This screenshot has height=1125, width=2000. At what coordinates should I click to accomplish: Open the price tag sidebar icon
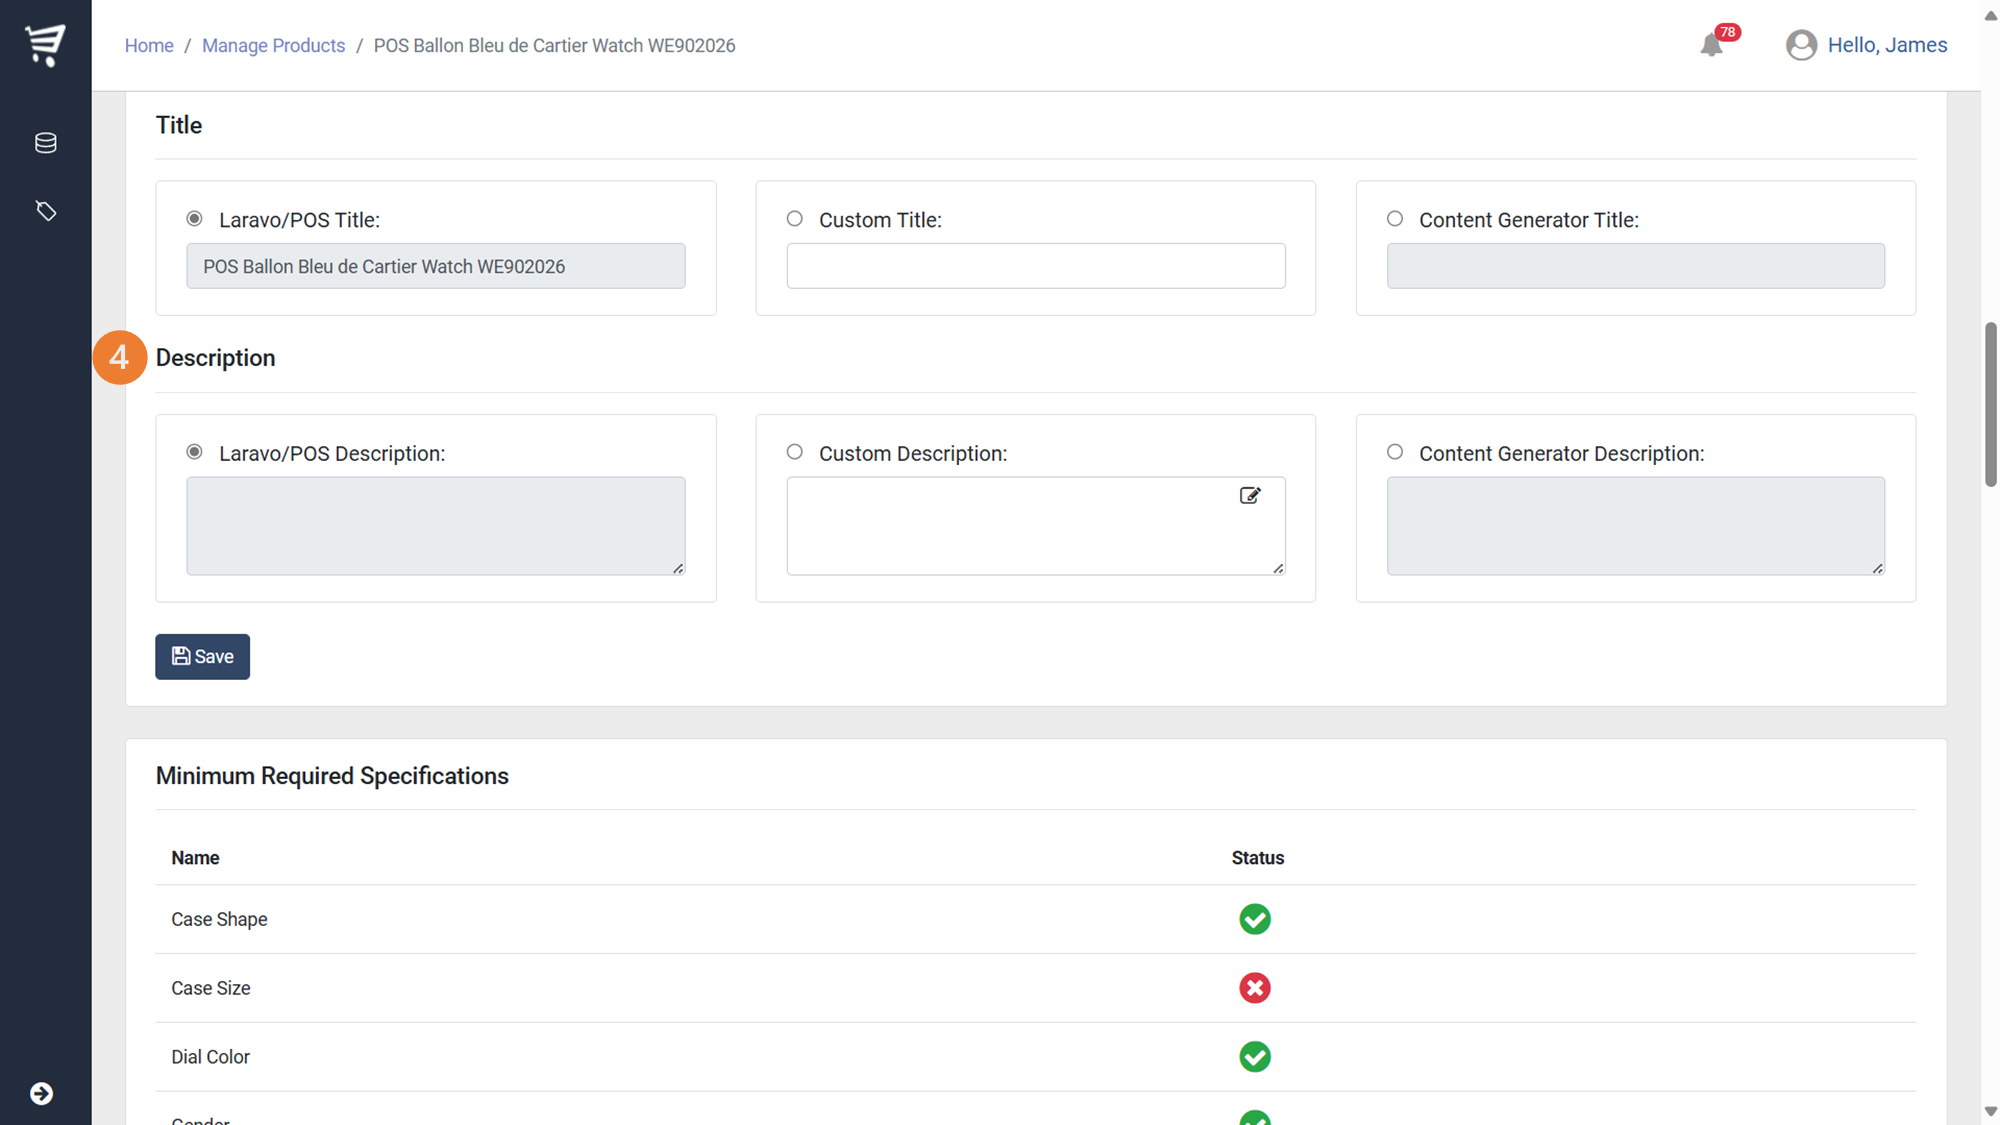click(x=45, y=211)
